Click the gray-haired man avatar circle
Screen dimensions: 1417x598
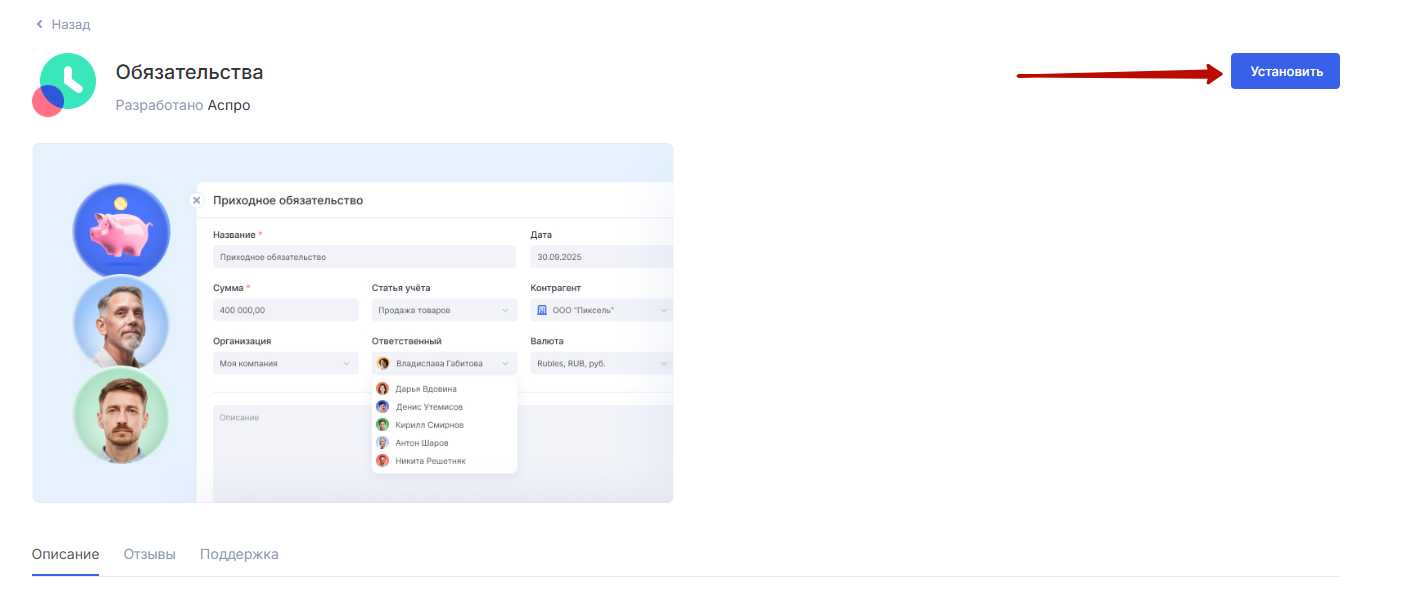click(121, 323)
